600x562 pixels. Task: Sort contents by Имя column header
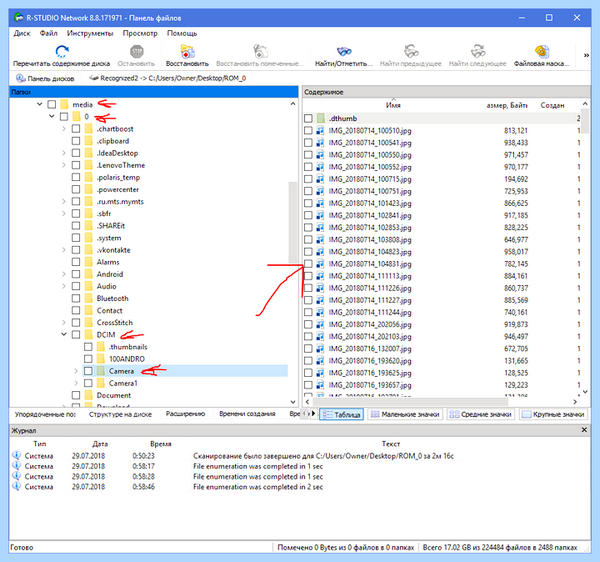pos(393,105)
